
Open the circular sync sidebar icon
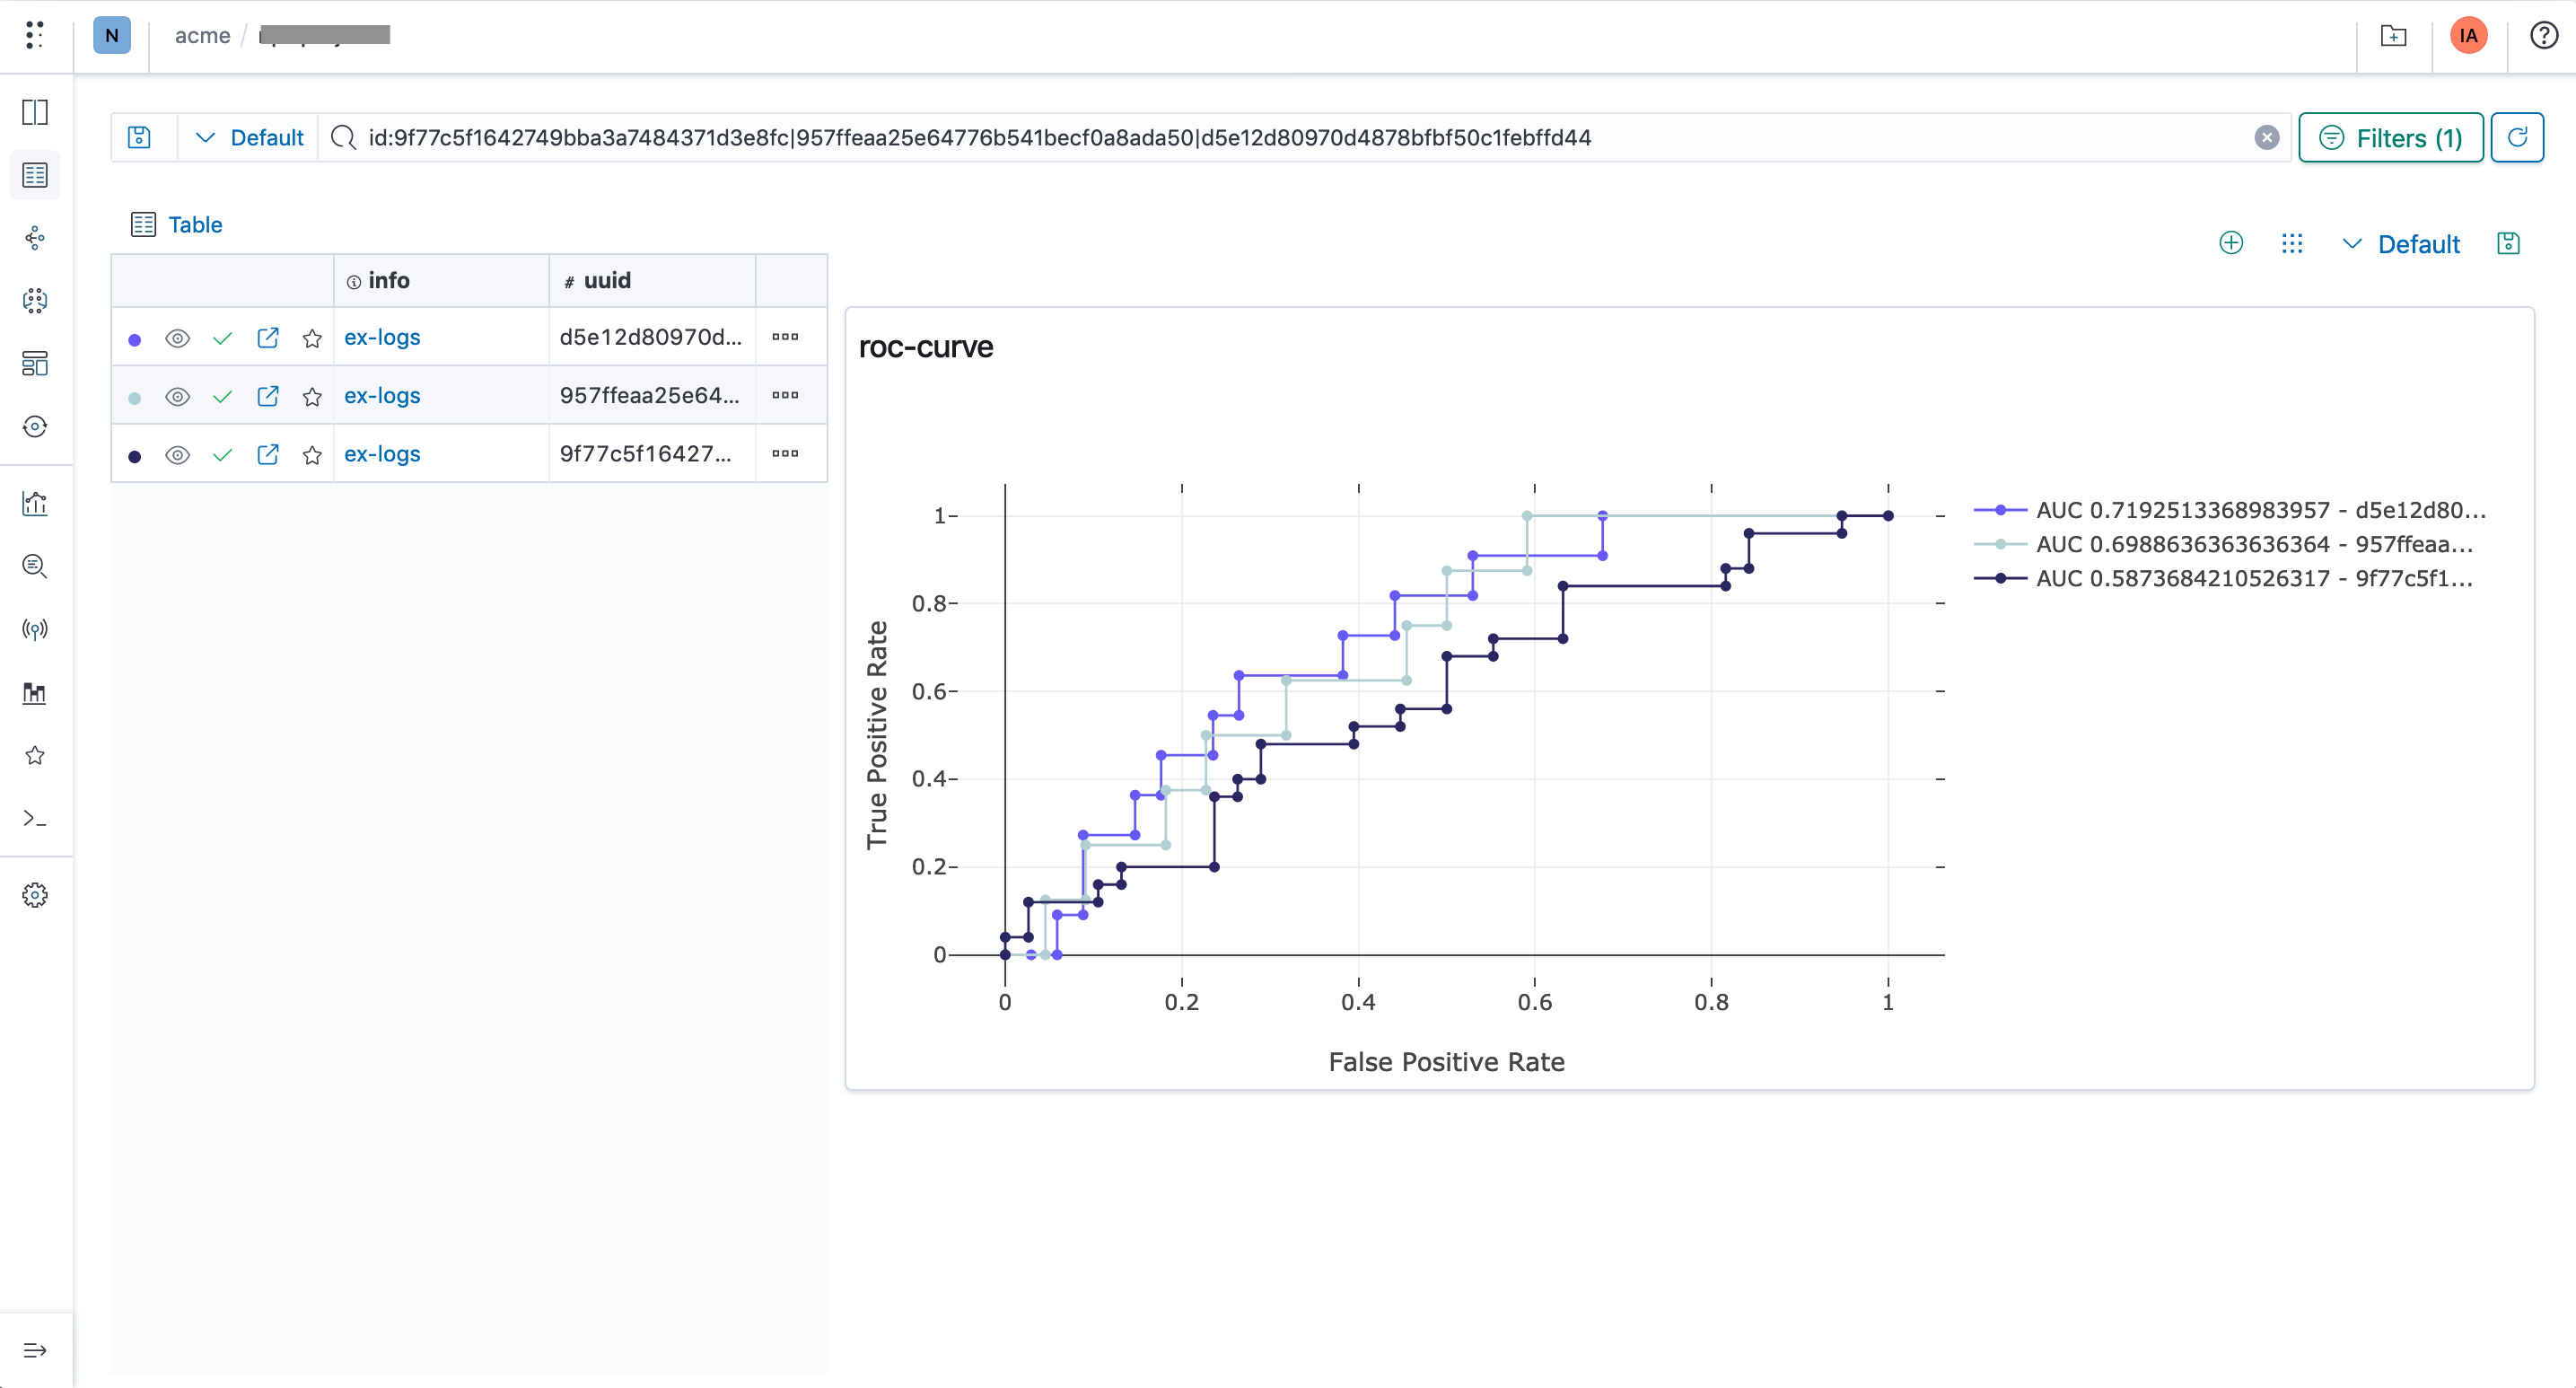(x=35, y=427)
